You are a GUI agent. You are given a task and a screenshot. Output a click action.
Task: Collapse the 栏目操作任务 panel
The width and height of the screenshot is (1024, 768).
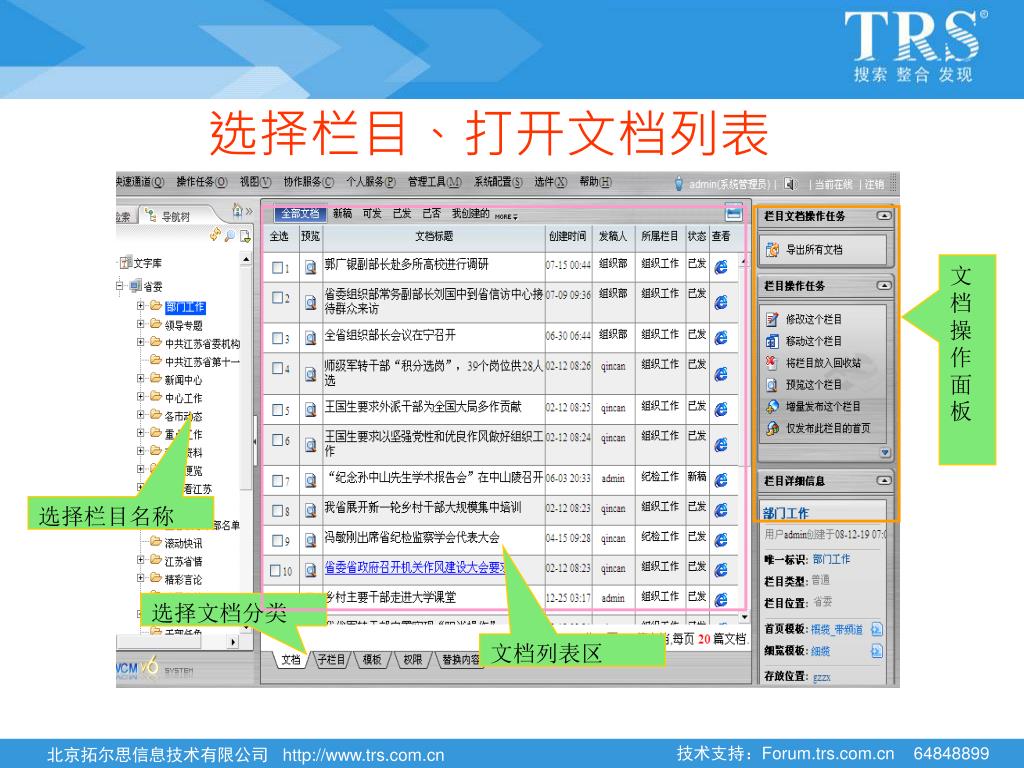click(884, 285)
